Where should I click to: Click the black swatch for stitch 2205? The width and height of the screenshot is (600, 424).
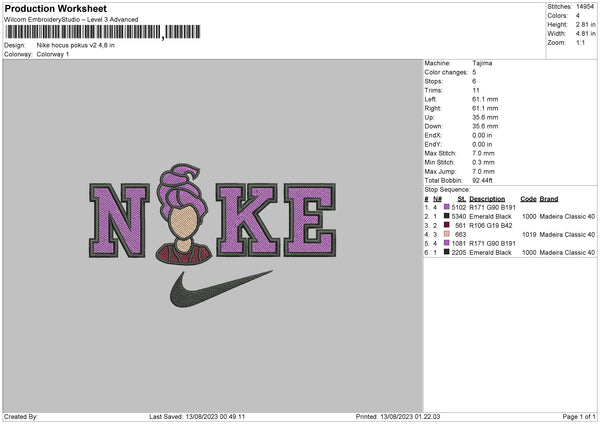pyautogui.click(x=447, y=252)
